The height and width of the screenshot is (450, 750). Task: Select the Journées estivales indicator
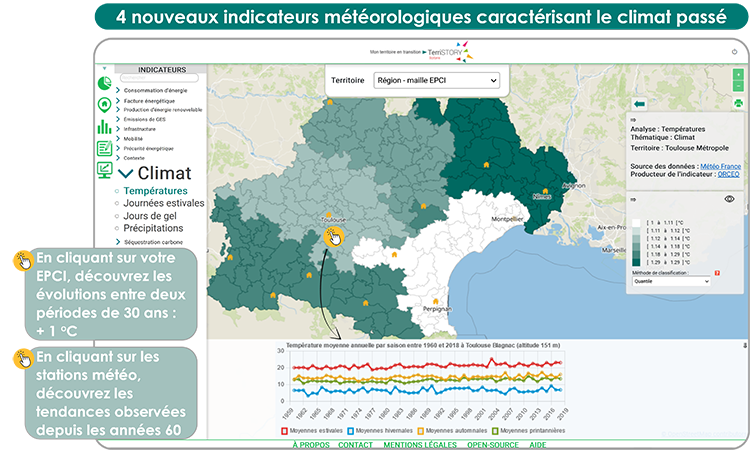pyautogui.click(x=163, y=203)
